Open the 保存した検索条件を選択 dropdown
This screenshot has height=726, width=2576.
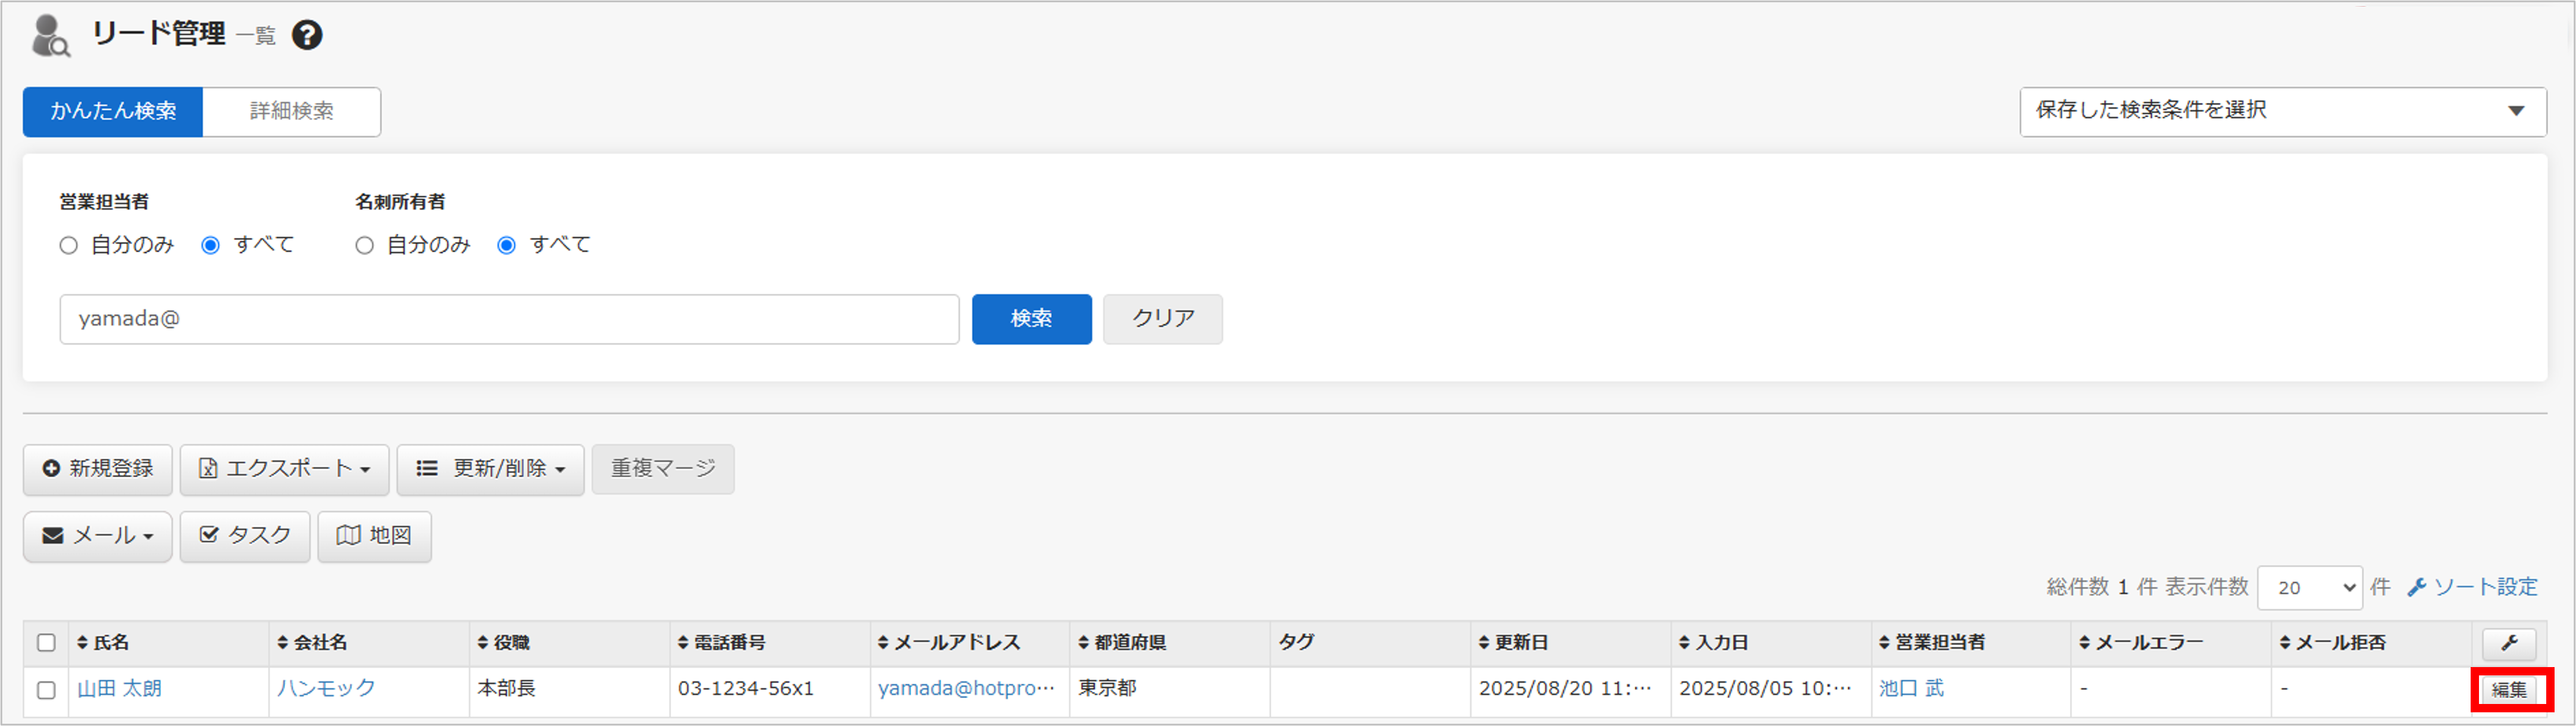(2283, 111)
